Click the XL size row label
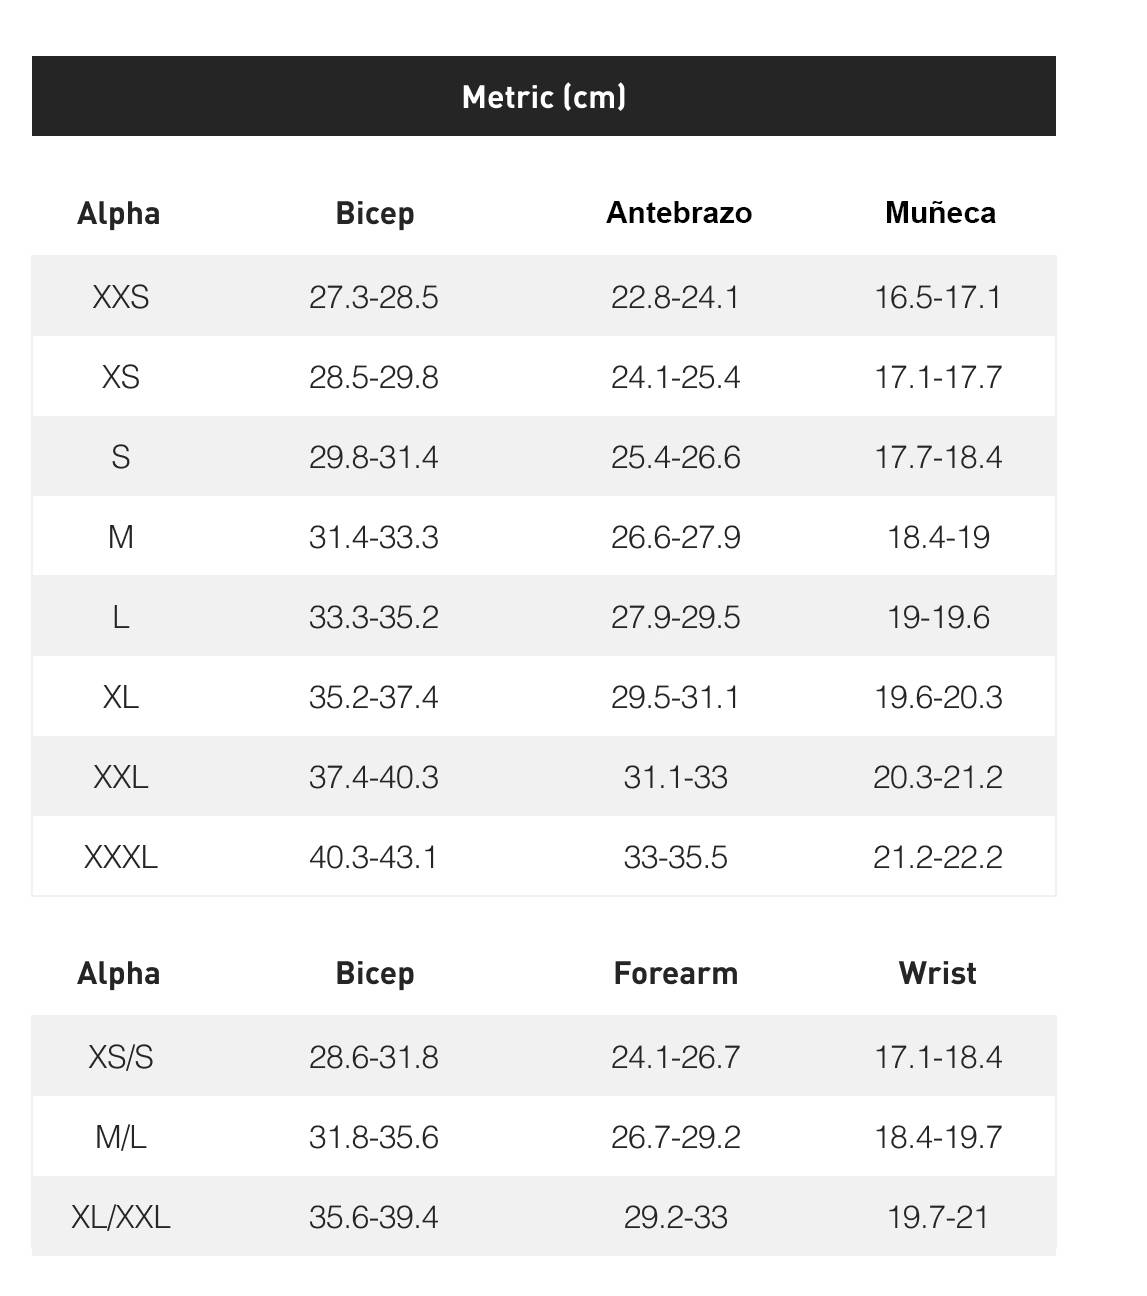Screen dimensions: 1147x1296 point(120,697)
